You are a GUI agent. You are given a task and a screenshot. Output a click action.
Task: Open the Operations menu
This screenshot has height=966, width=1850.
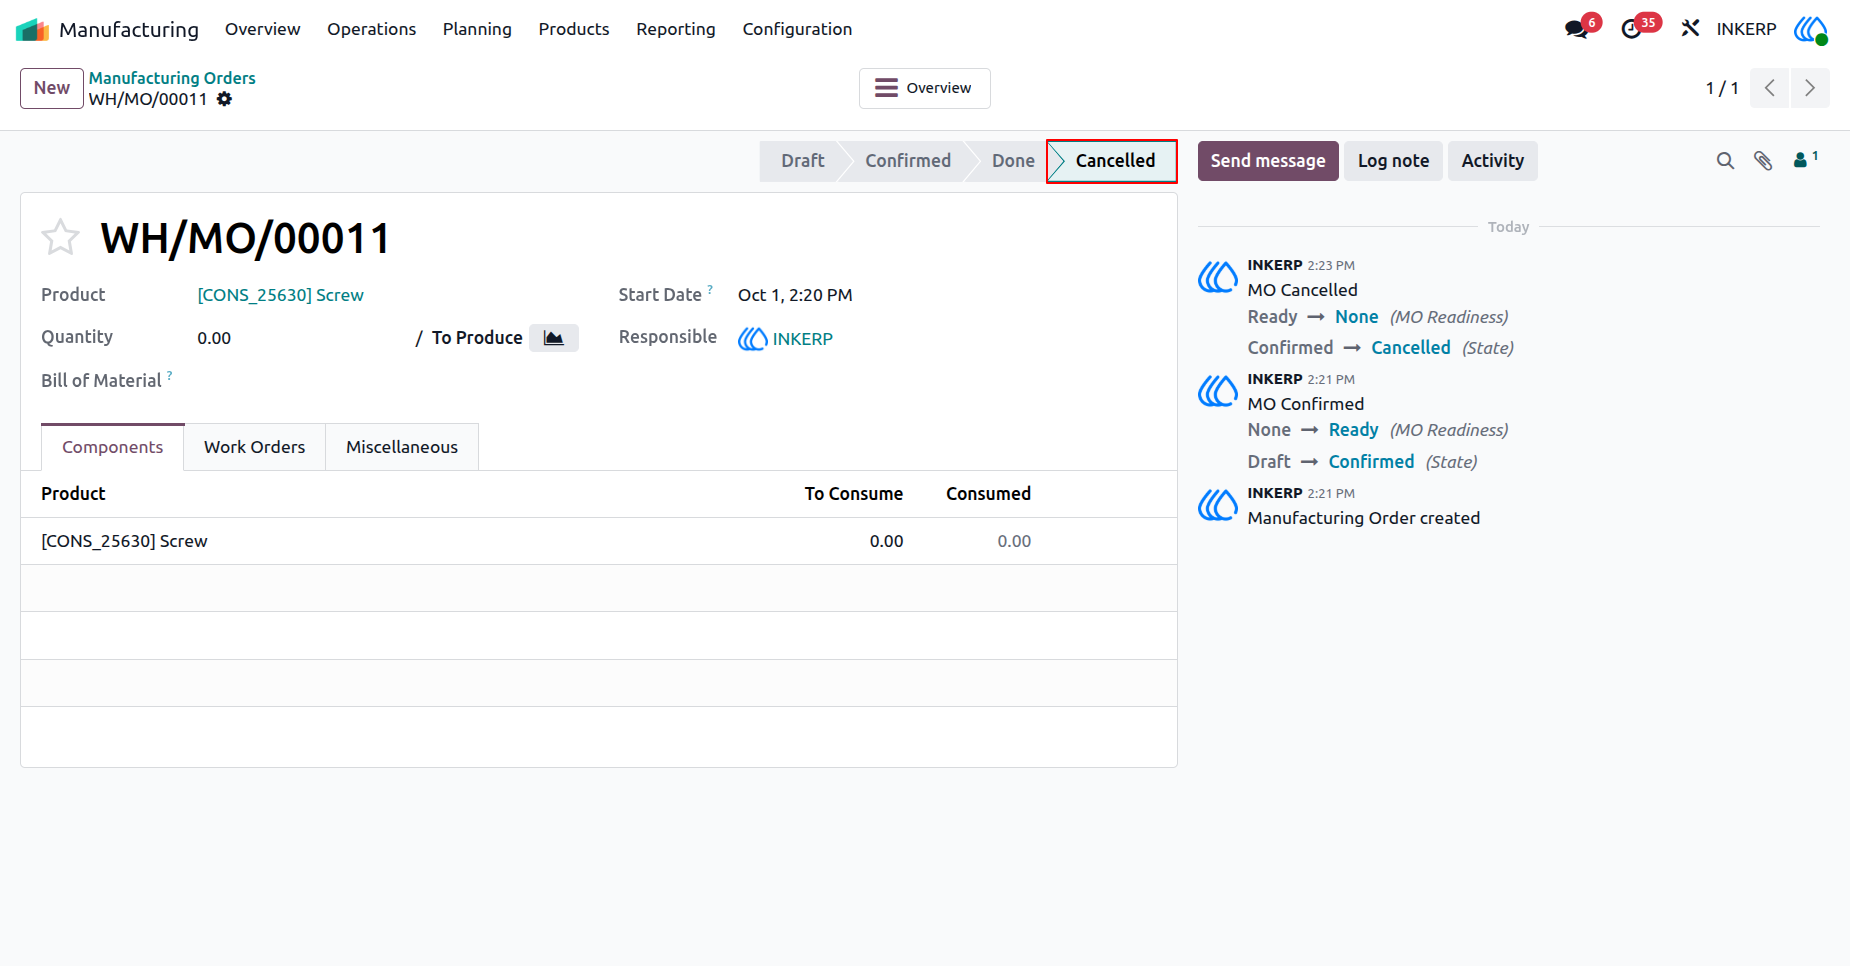pos(371,29)
